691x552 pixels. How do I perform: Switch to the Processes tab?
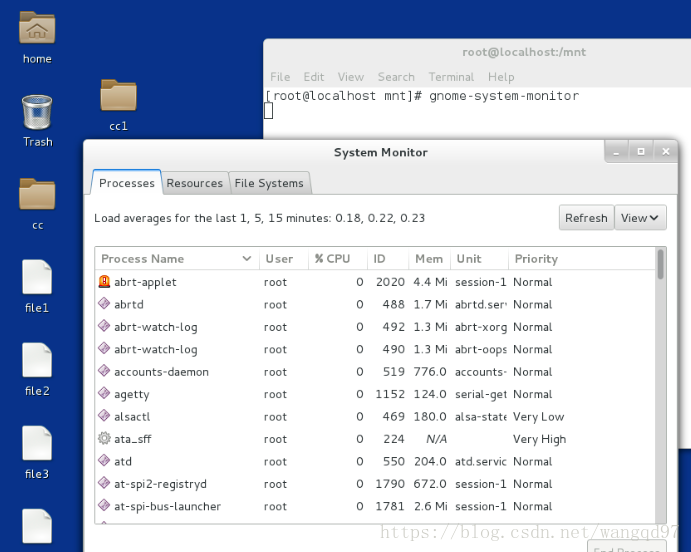(x=126, y=183)
